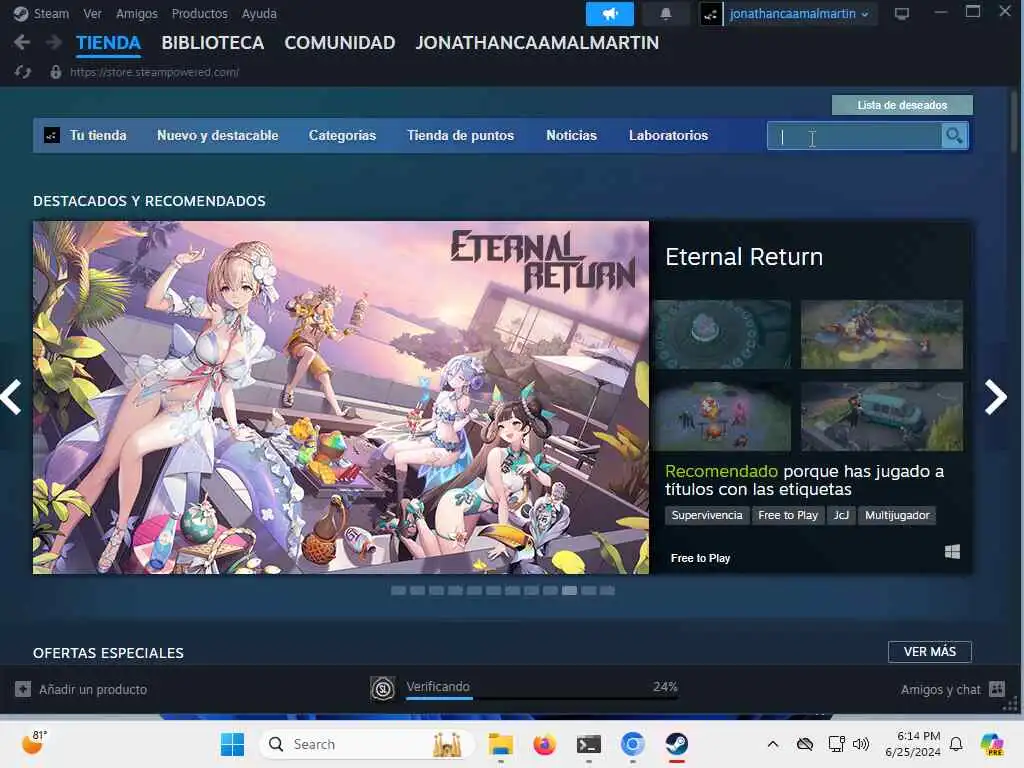Screen dimensions: 1024x768
Task: Click the plus icon for adding product
Action: (x=23, y=689)
